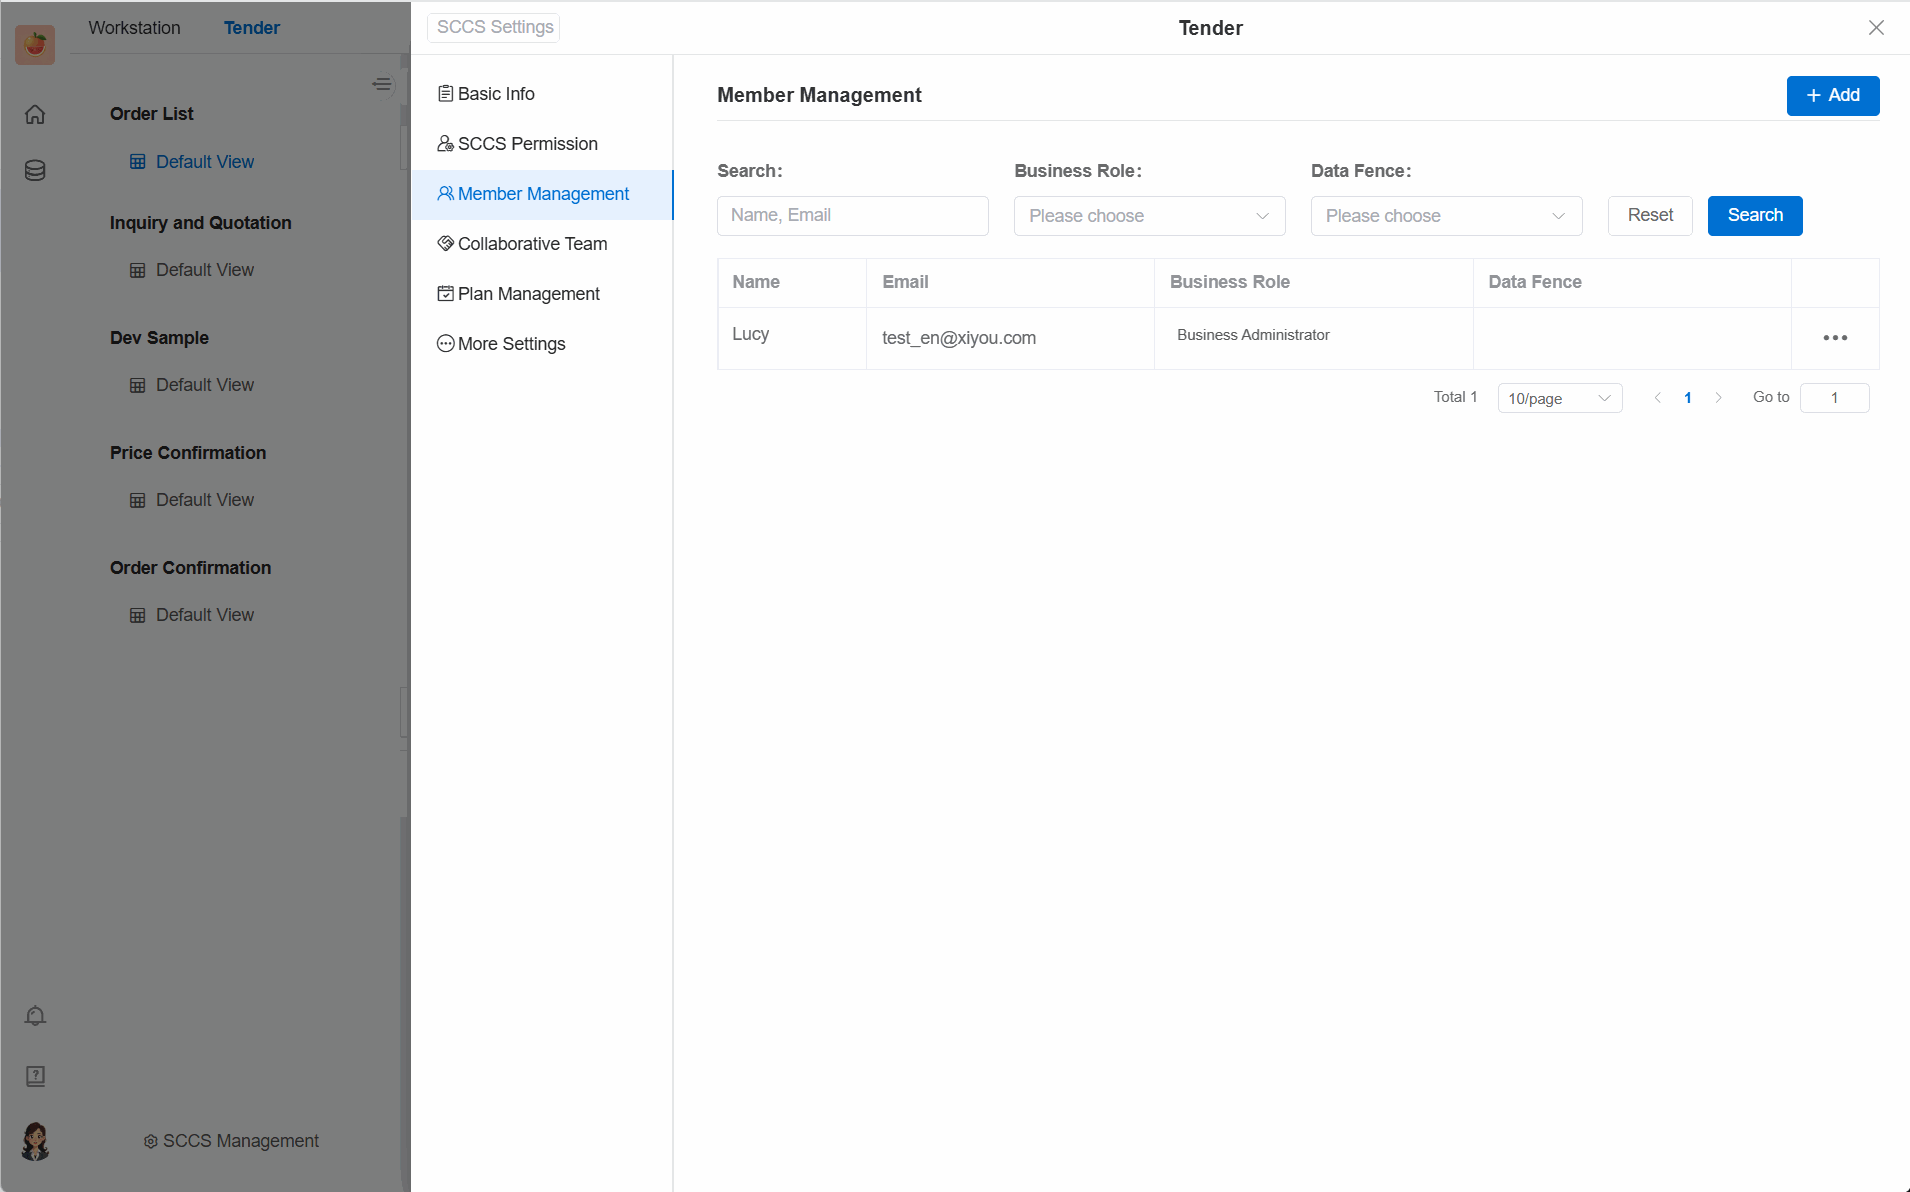Switch to the Workstation tab
Image resolution: width=1910 pixels, height=1192 pixels.
pos(134,28)
